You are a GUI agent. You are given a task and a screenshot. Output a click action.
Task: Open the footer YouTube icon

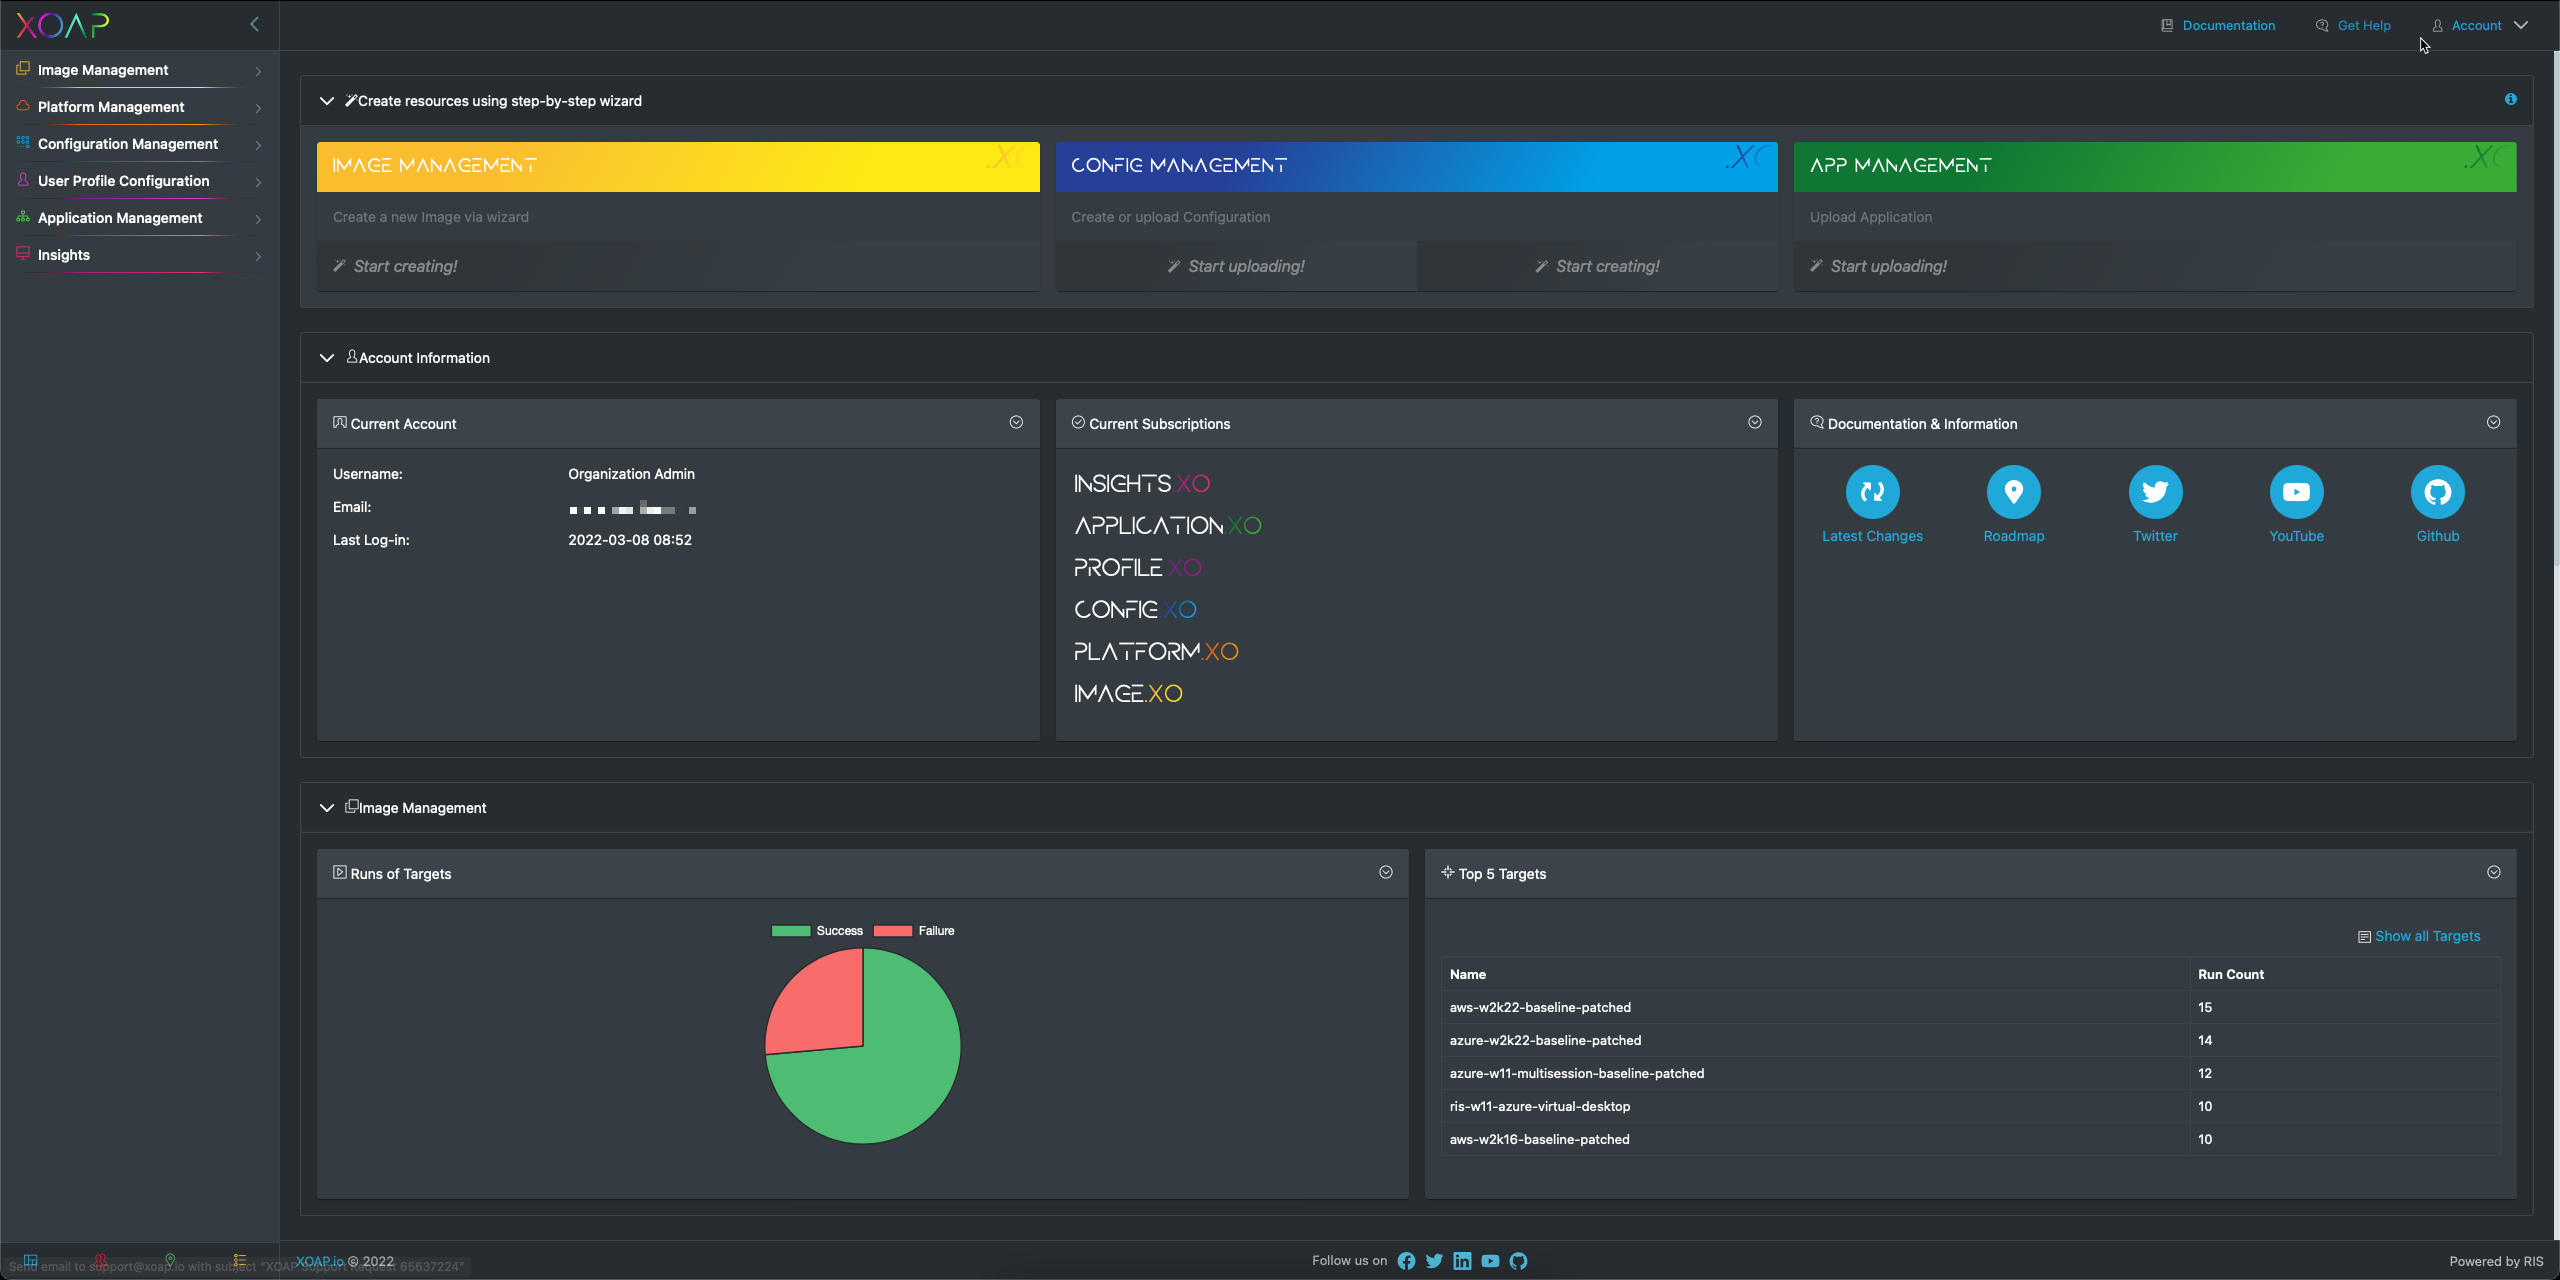(x=1490, y=1261)
